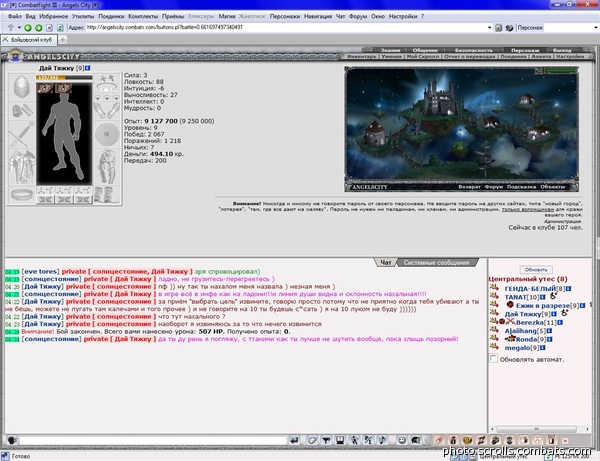Click the eraser clear-chat icon
The image size is (600, 461).
tap(312, 440)
